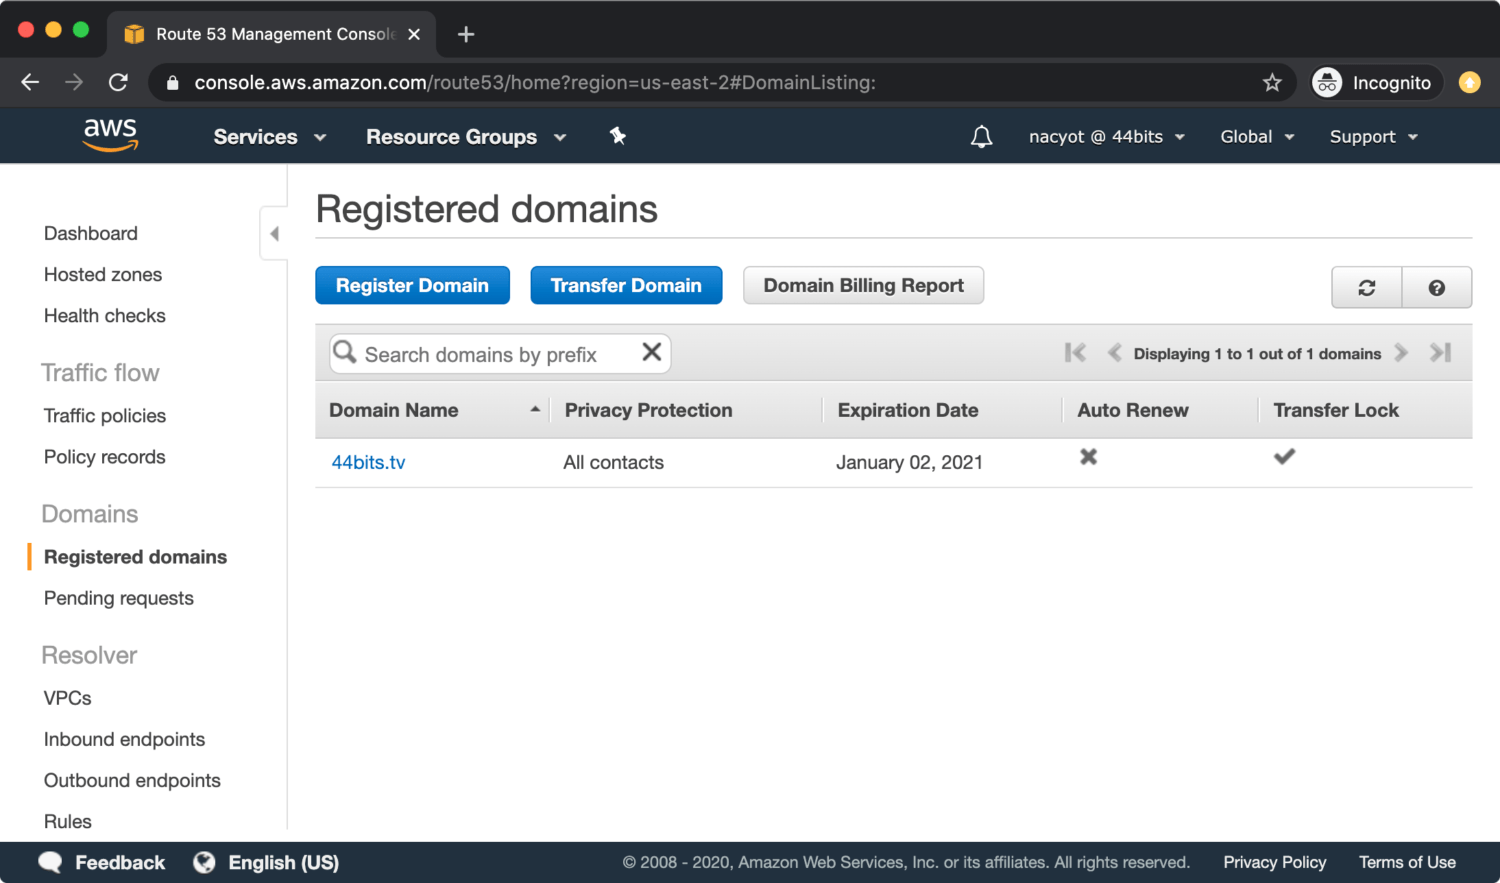Click the Feedback button label
This screenshot has height=883, width=1500.
120,862
